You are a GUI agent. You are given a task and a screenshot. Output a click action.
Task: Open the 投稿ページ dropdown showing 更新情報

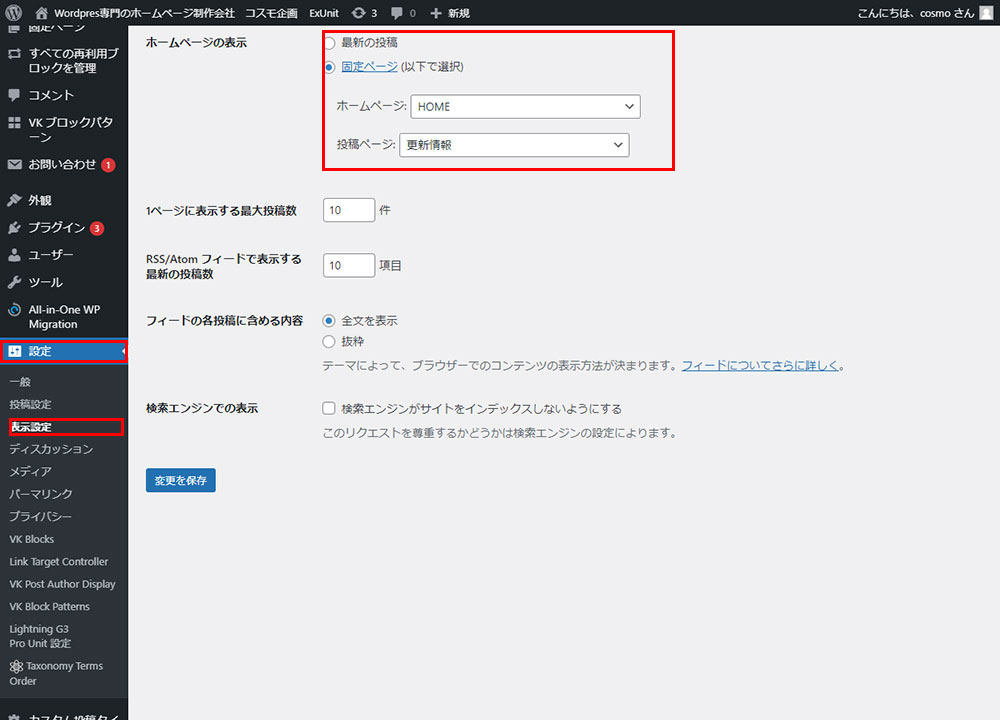pos(514,145)
